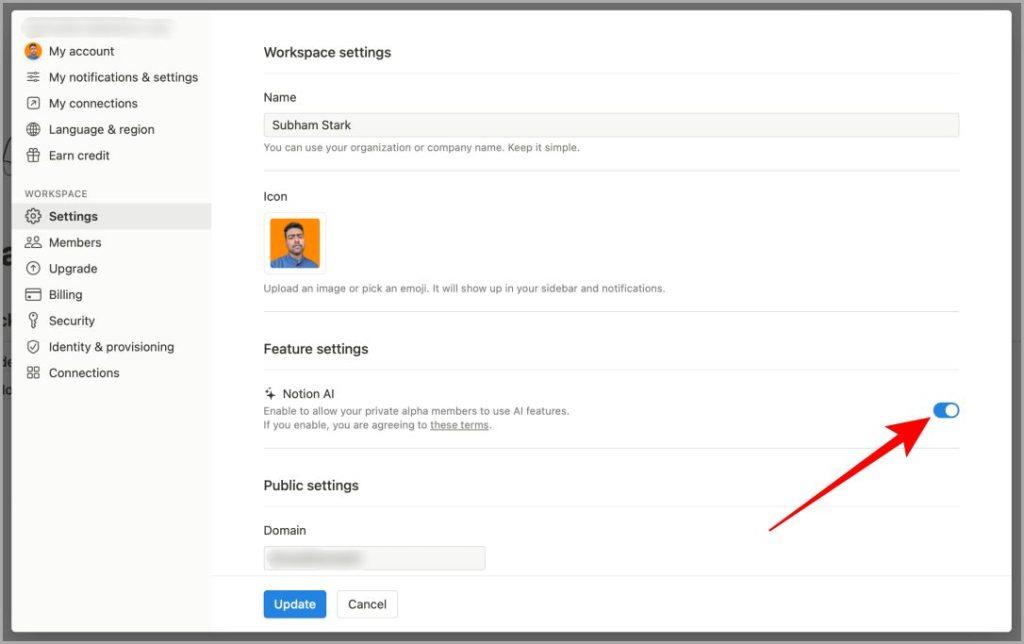1024x644 pixels.
Task: Click the Members people icon
Action: (33, 242)
